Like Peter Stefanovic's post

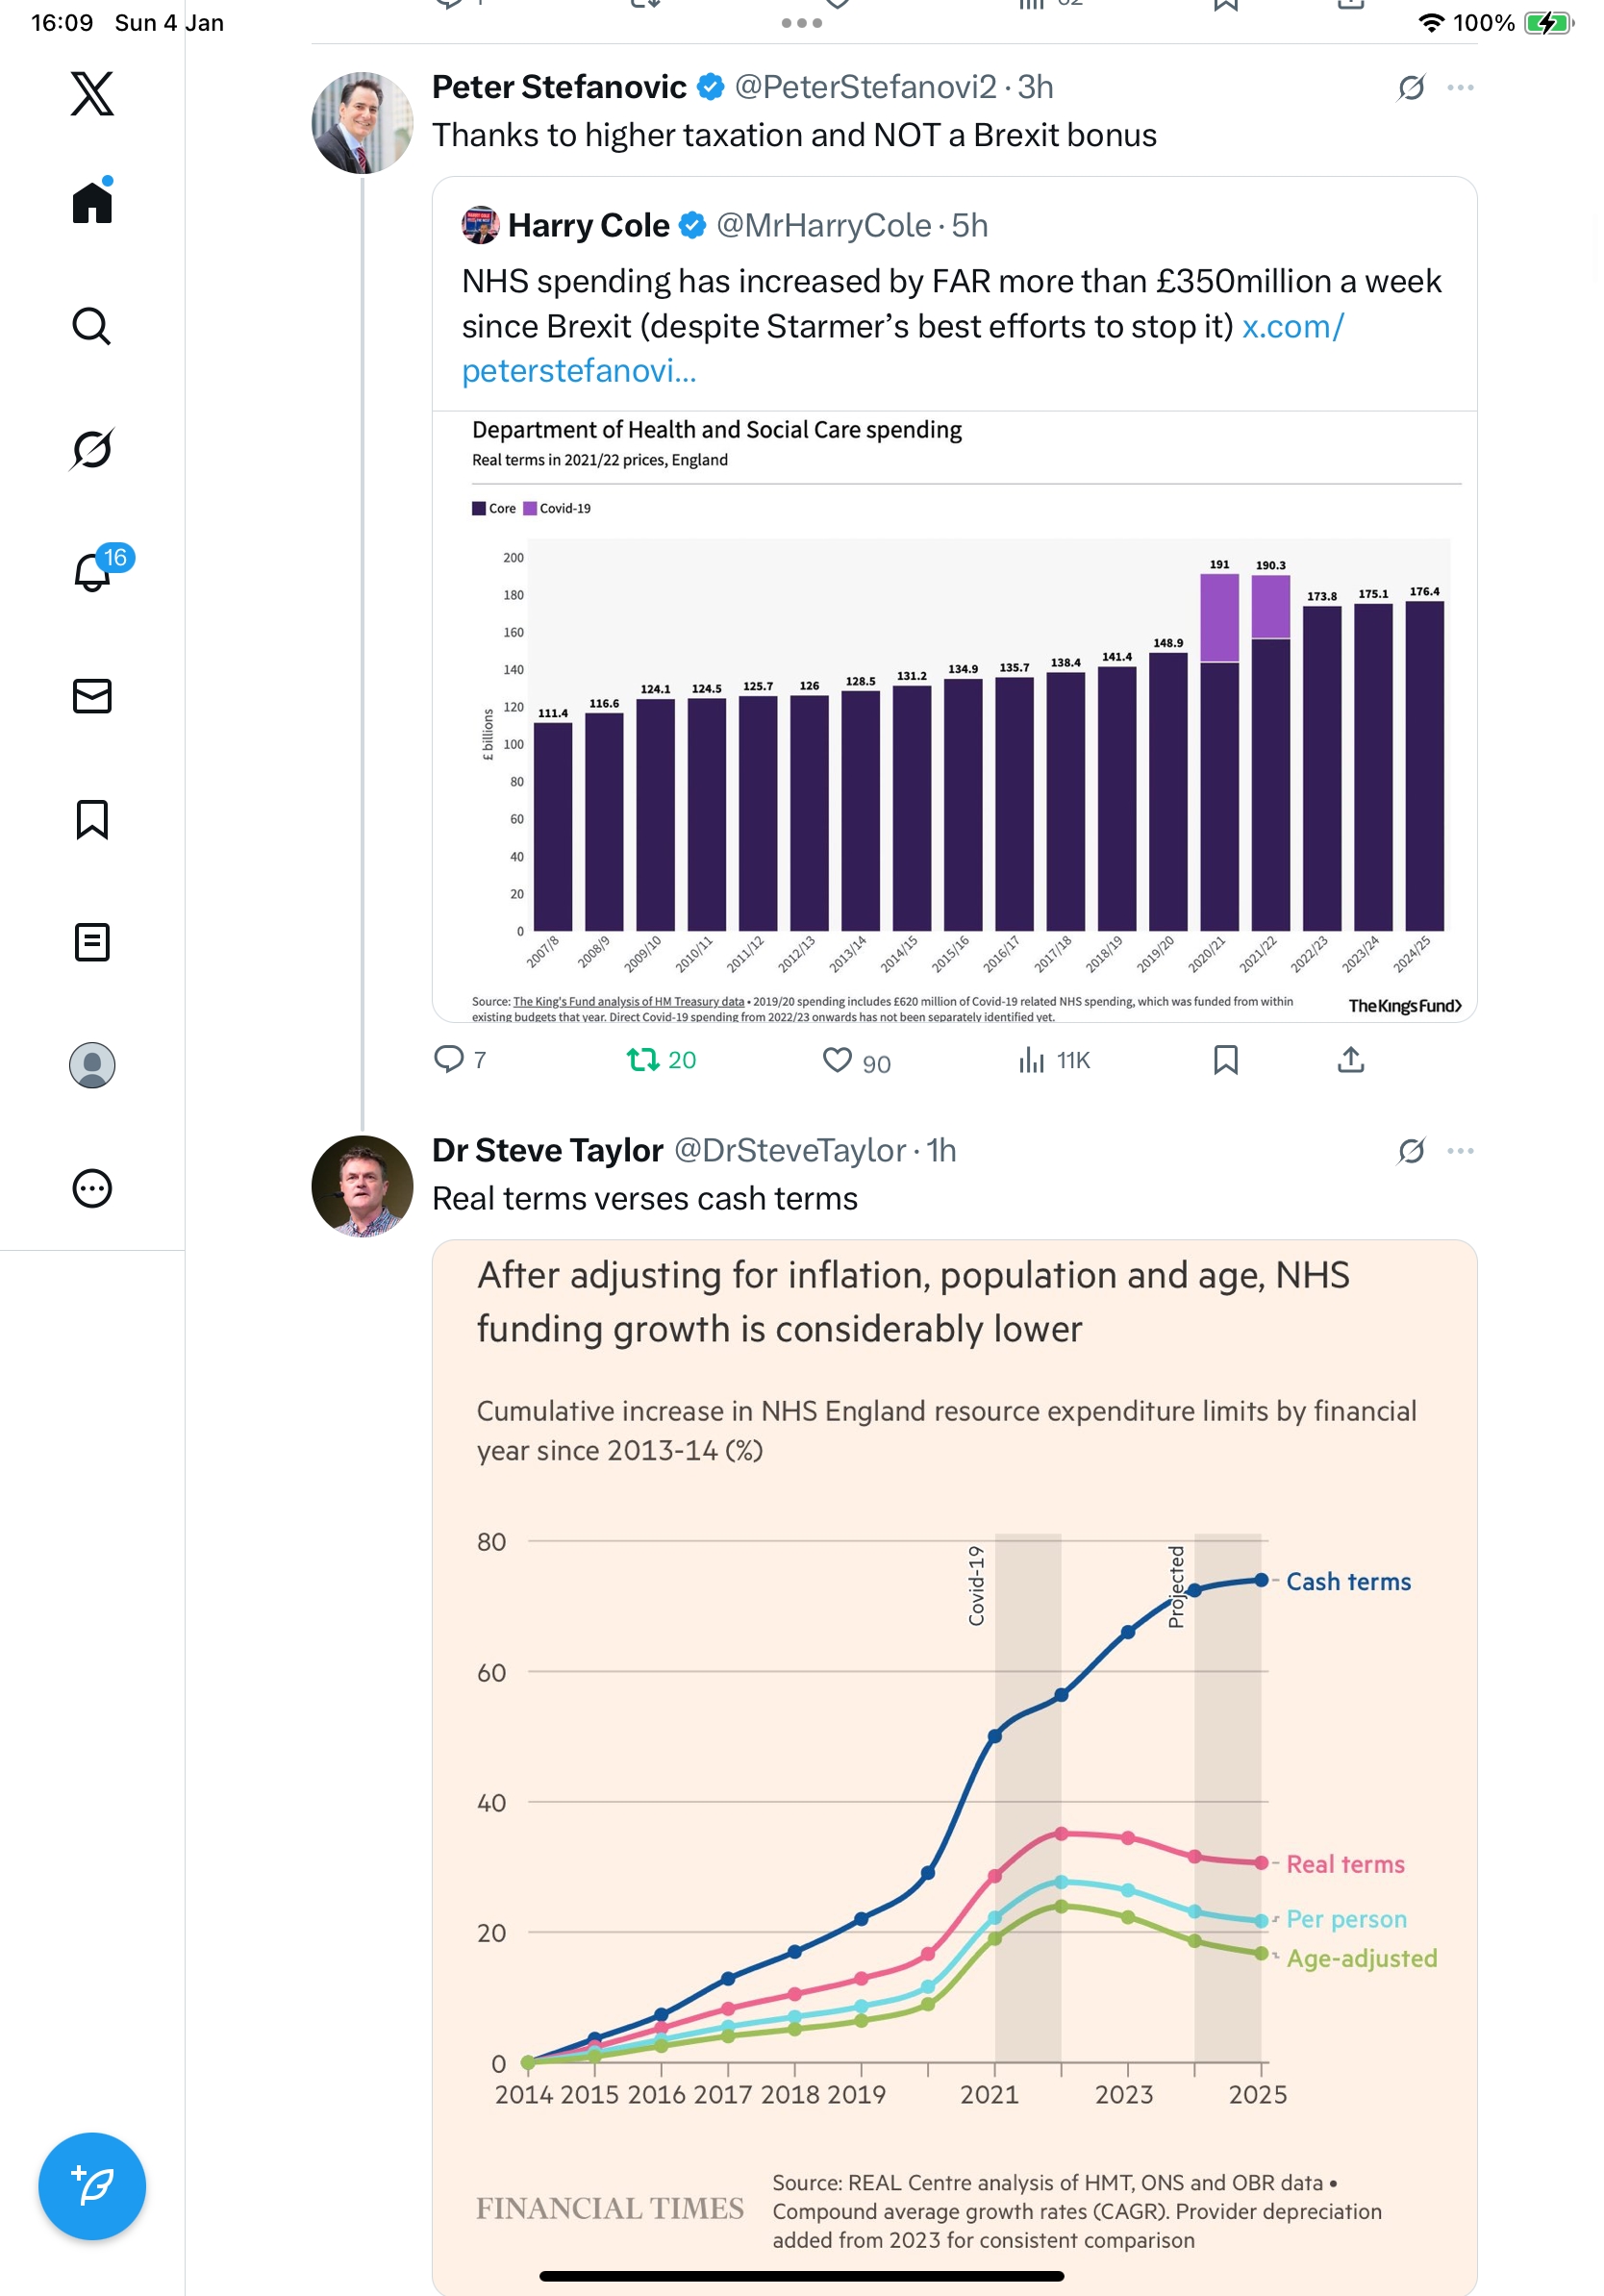pos(837,1060)
